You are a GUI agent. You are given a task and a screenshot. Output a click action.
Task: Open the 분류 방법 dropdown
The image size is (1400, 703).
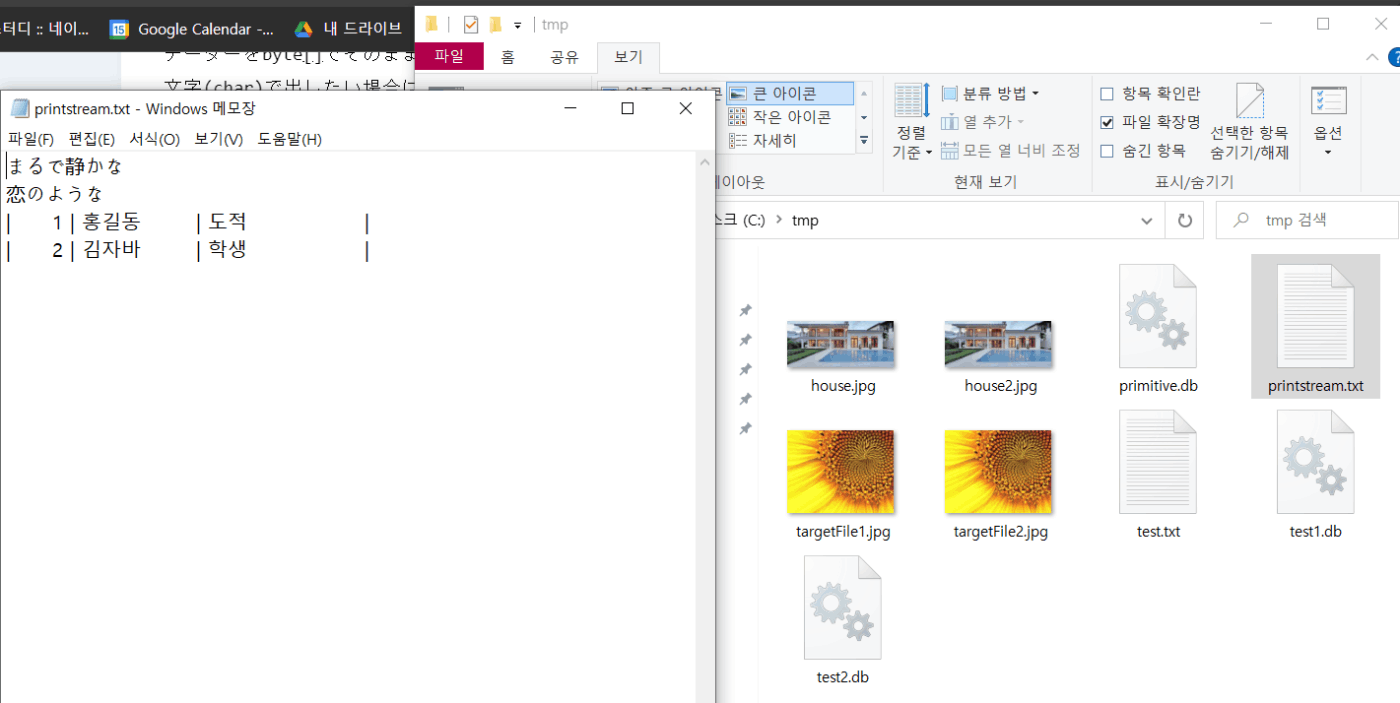[990, 94]
